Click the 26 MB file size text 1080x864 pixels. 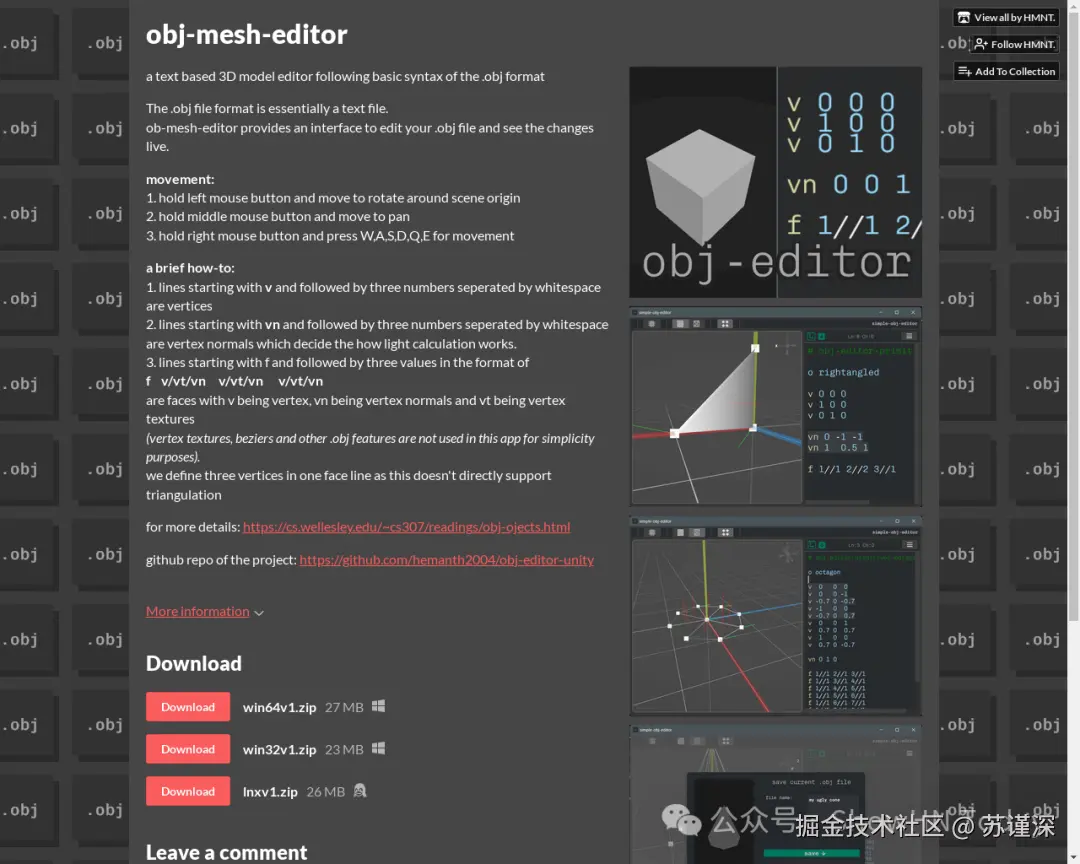pyautogui.click(x=325, y=792)
